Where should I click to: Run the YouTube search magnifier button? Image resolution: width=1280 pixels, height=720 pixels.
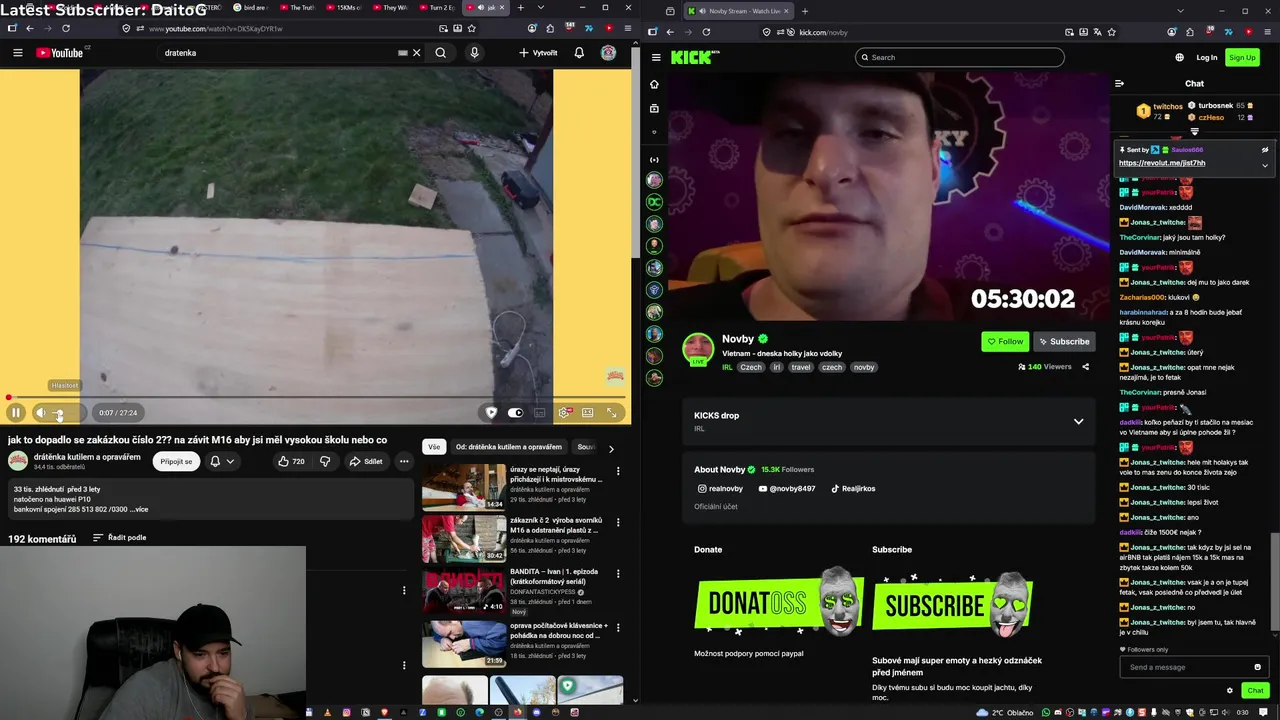(440, 52)
